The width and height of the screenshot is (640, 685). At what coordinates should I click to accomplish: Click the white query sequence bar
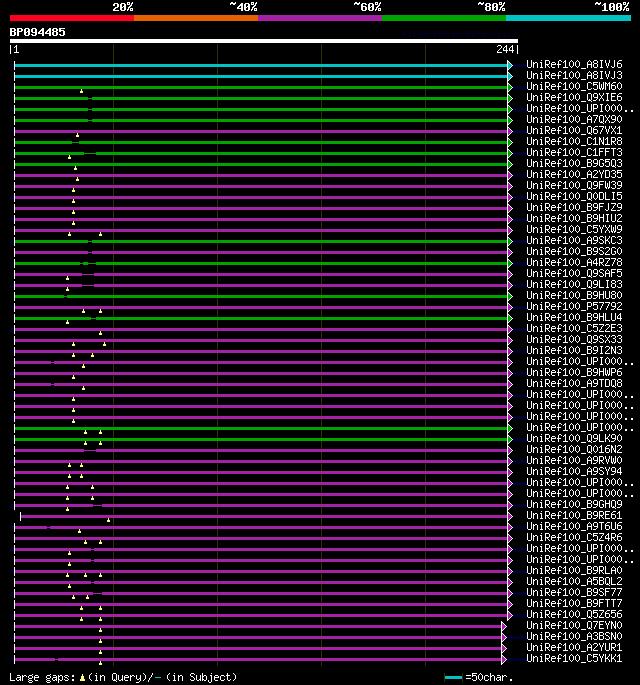point(264,41)
